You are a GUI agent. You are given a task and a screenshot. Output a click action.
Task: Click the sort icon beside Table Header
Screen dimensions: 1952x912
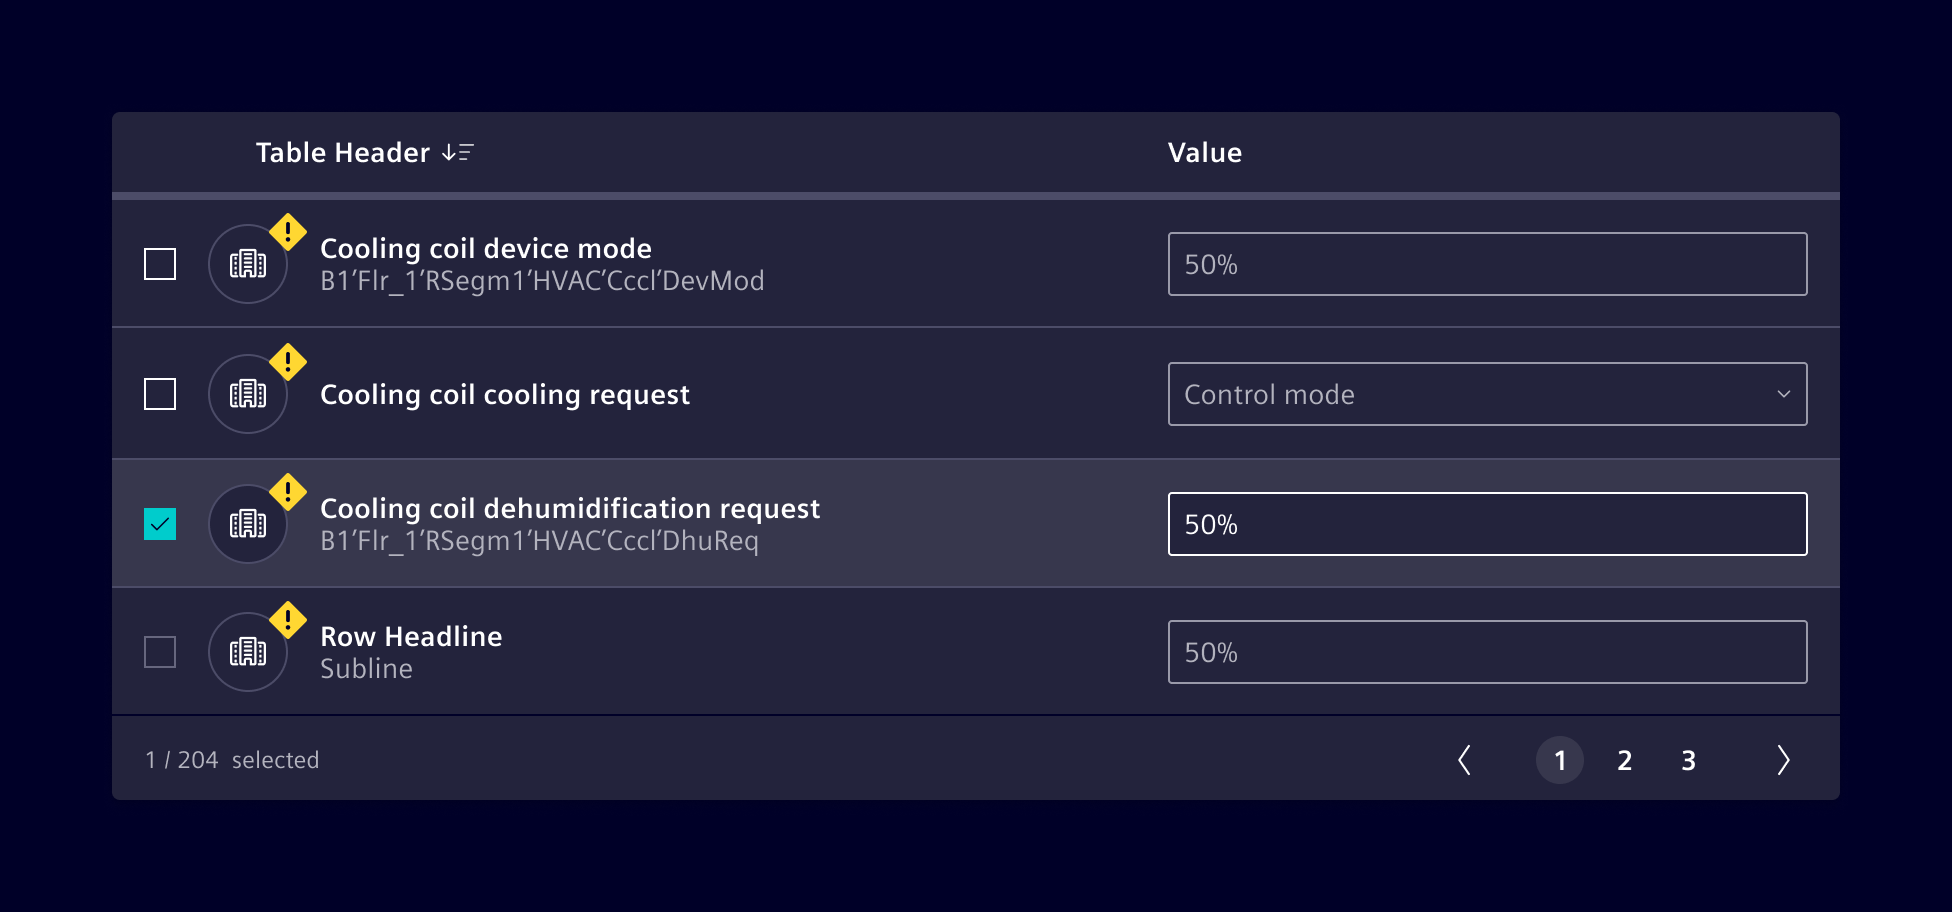(x=458, y=152)
